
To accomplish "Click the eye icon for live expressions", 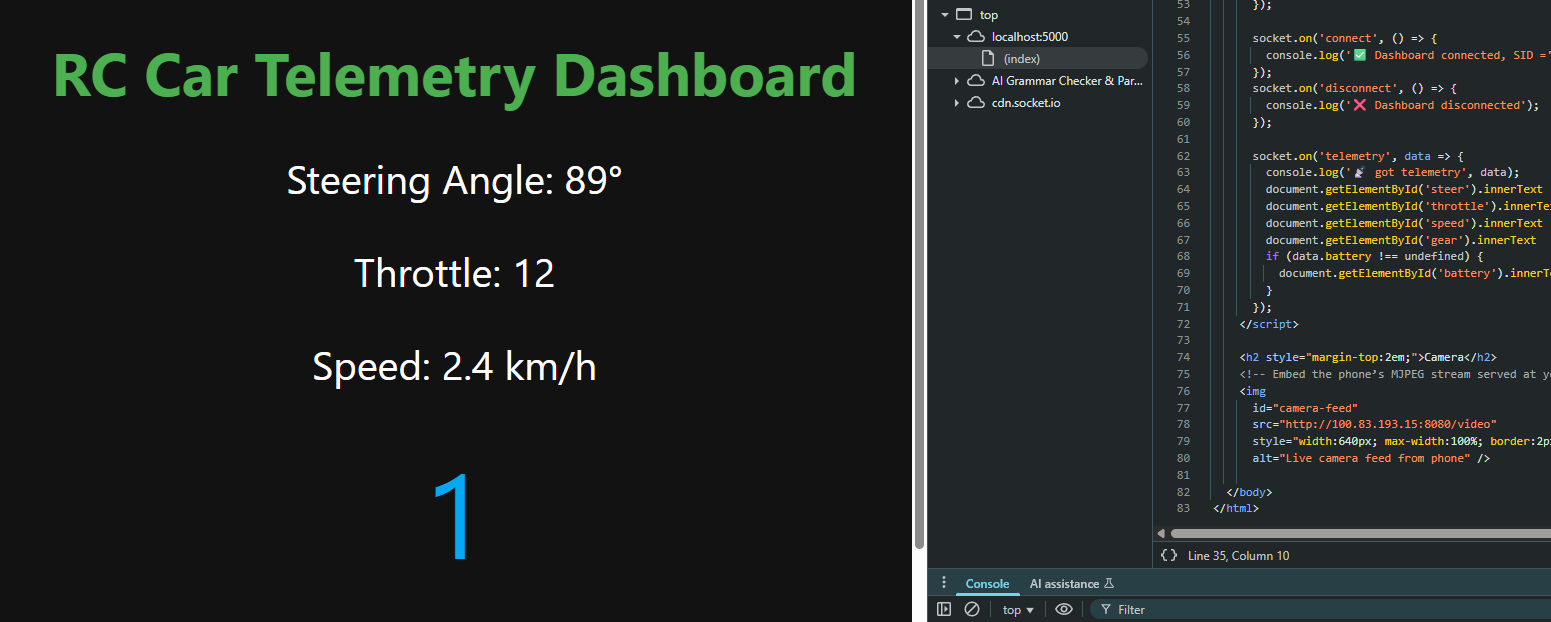I will tap(1064, 609).
